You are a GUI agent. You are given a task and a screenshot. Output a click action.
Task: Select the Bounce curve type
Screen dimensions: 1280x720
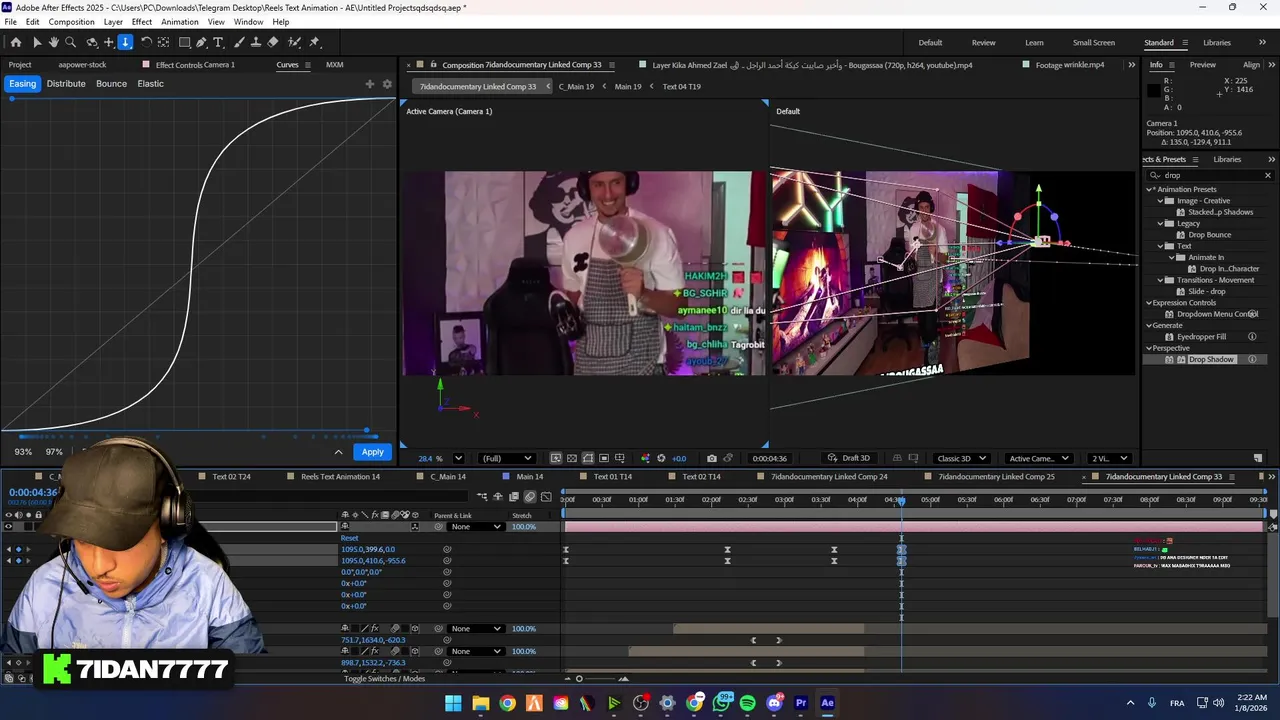[x=111, y=84]
